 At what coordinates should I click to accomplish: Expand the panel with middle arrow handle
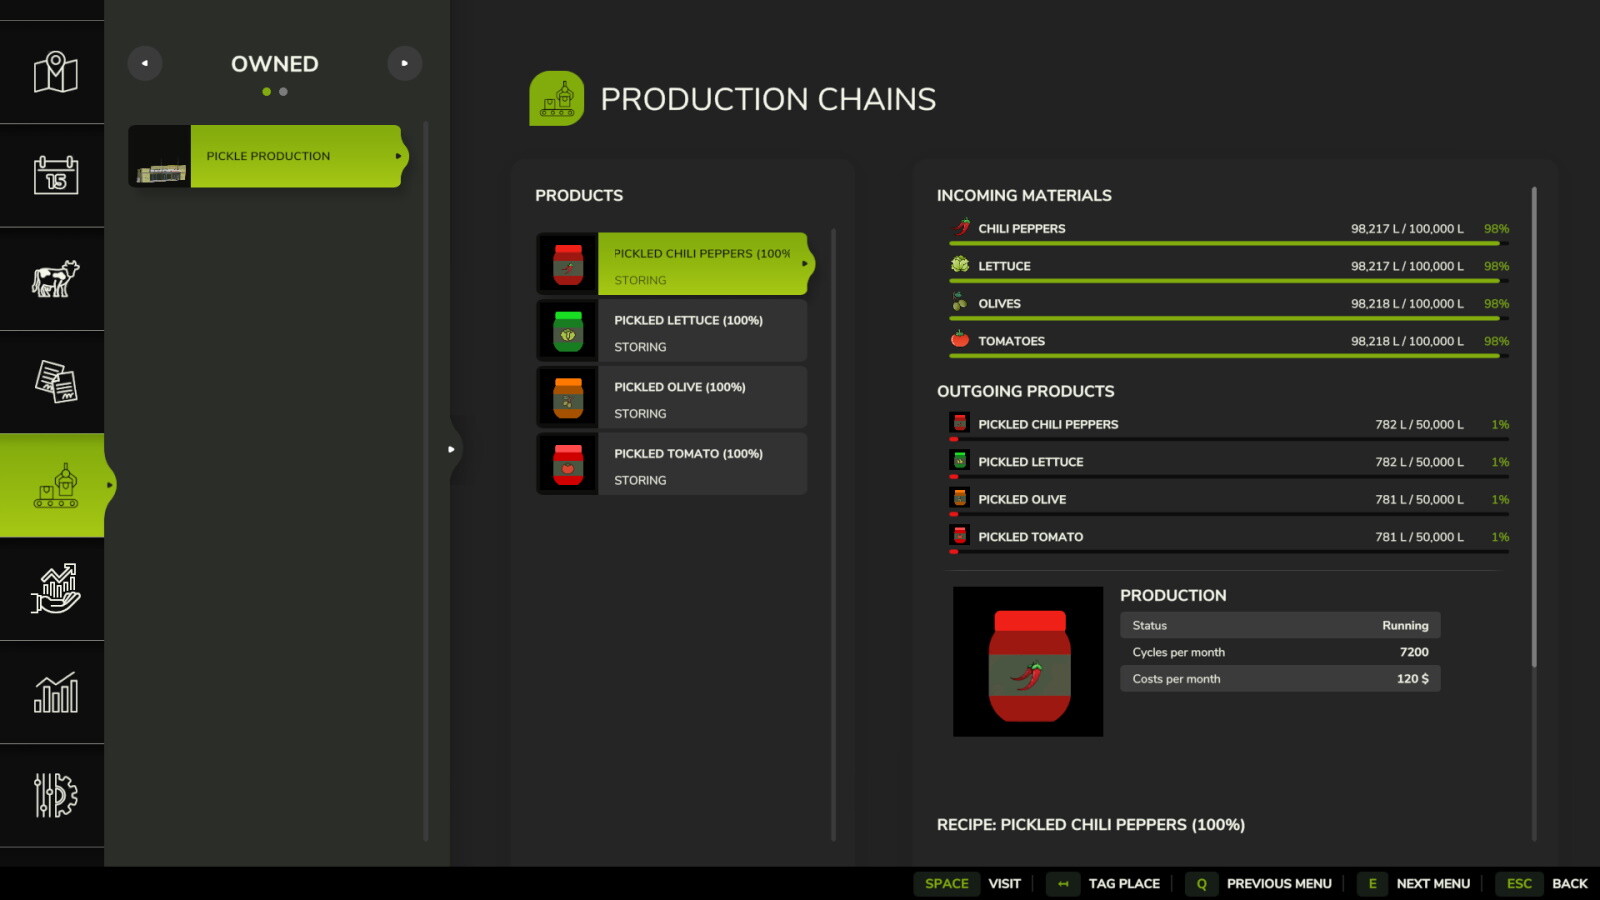(452, 449)
